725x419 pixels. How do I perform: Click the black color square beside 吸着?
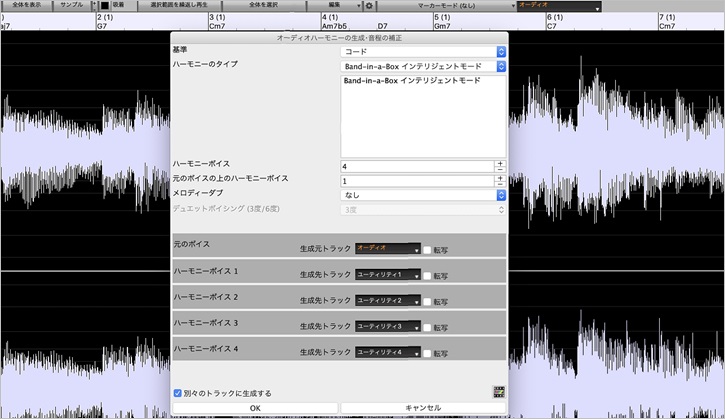[x=105, y=6]
